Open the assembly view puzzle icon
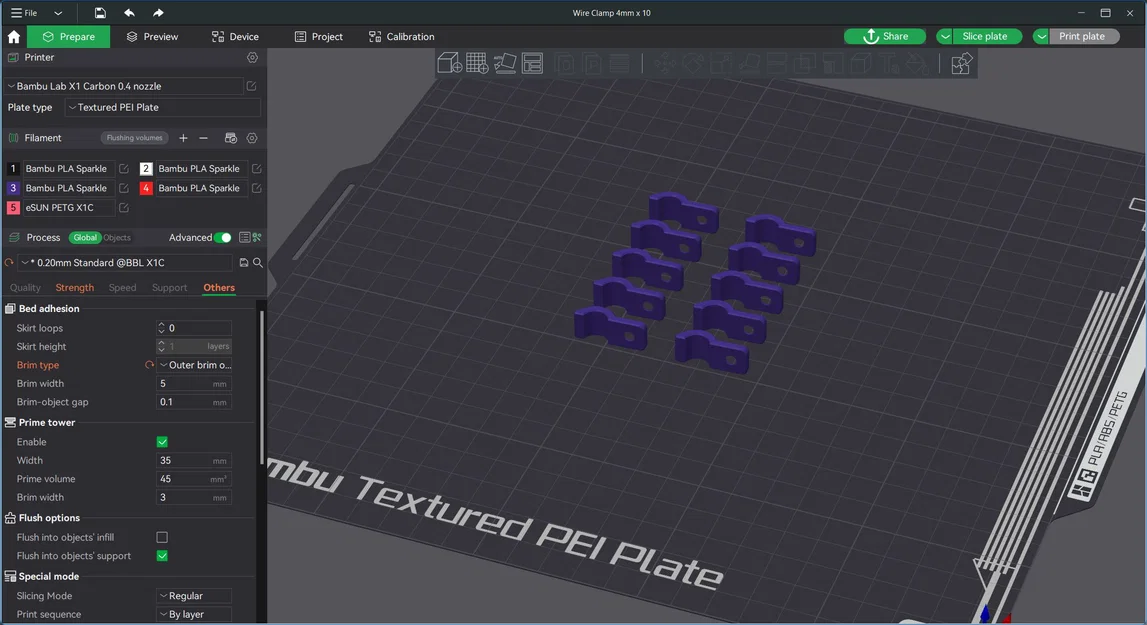Screen dimensions: 1147x625 [x=961, y=64]
